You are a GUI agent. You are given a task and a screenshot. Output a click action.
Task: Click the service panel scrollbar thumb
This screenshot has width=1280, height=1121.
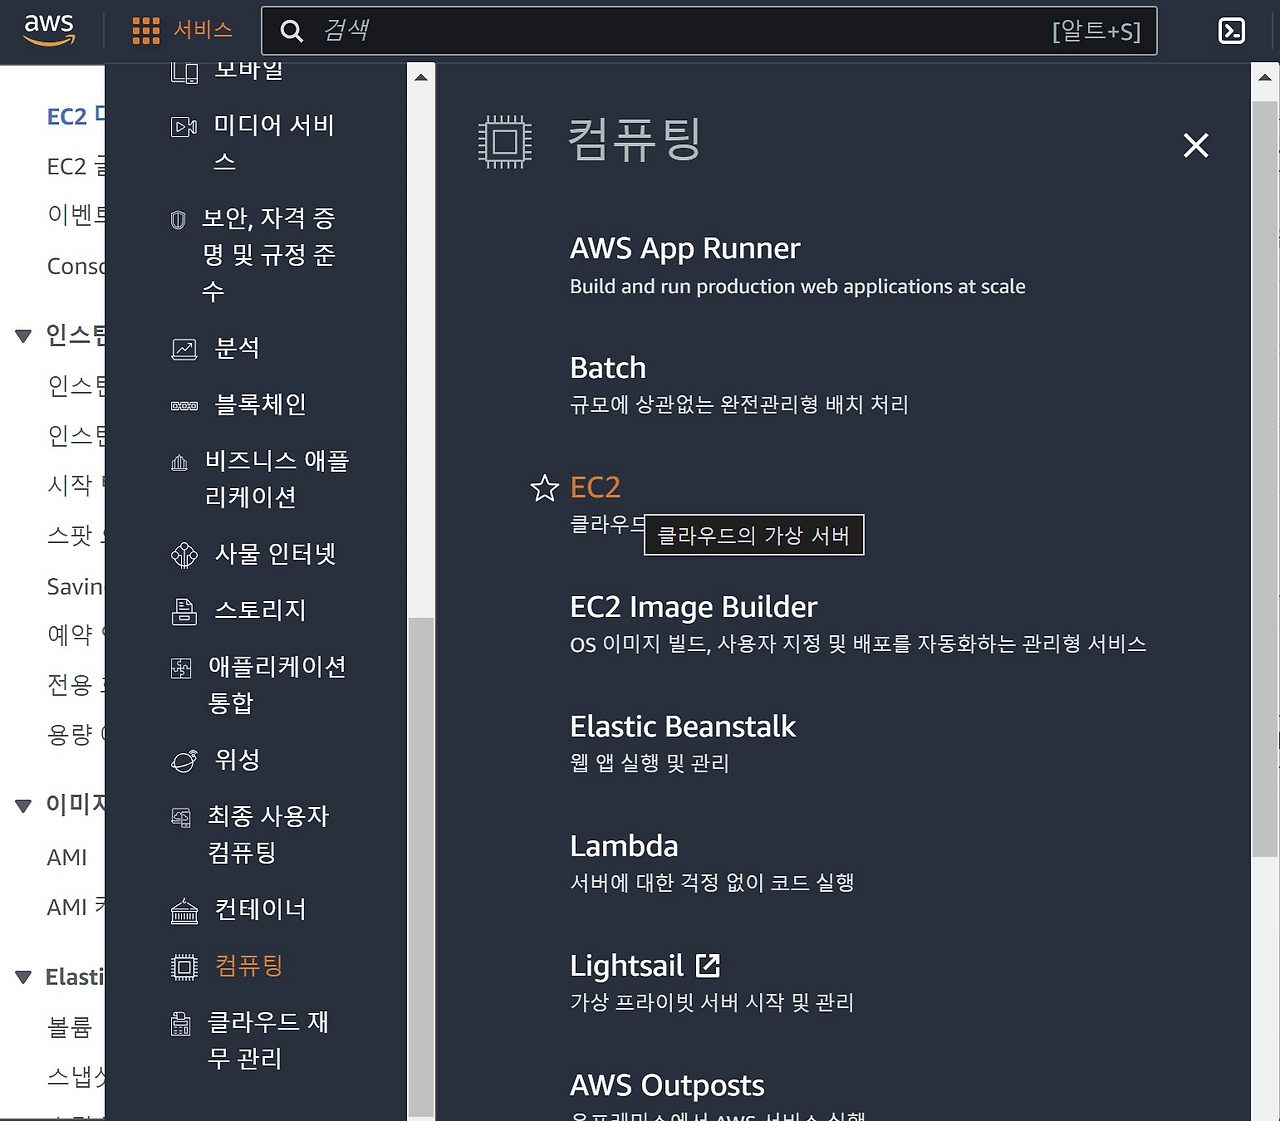1265,479
